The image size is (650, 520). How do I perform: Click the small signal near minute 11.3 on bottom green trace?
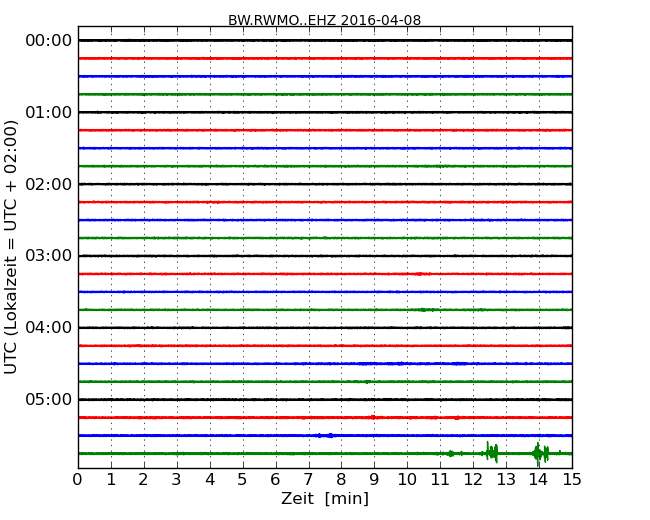click(451, 454)
